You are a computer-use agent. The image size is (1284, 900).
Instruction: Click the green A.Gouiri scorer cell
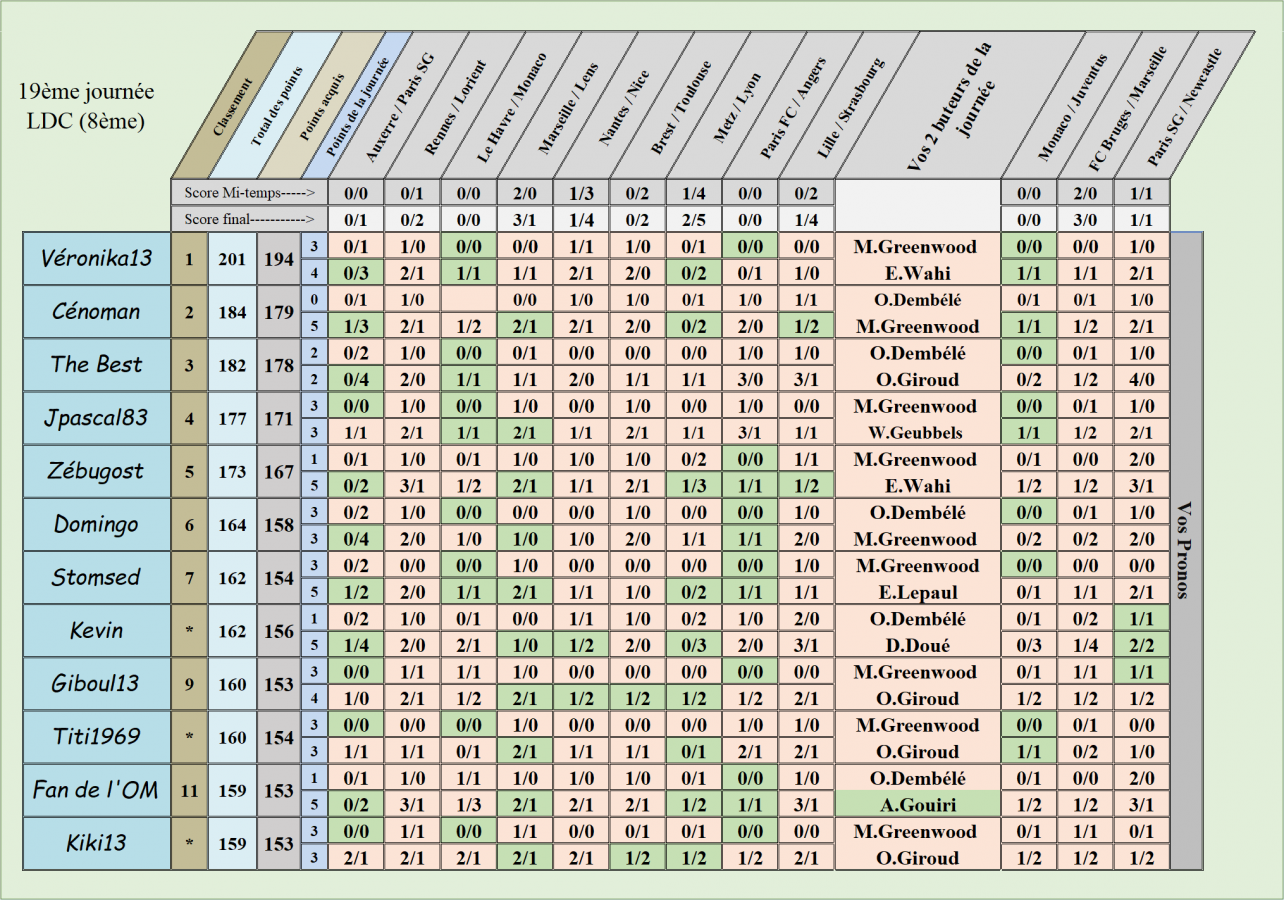pyautogui.click(x=917, y=805)
